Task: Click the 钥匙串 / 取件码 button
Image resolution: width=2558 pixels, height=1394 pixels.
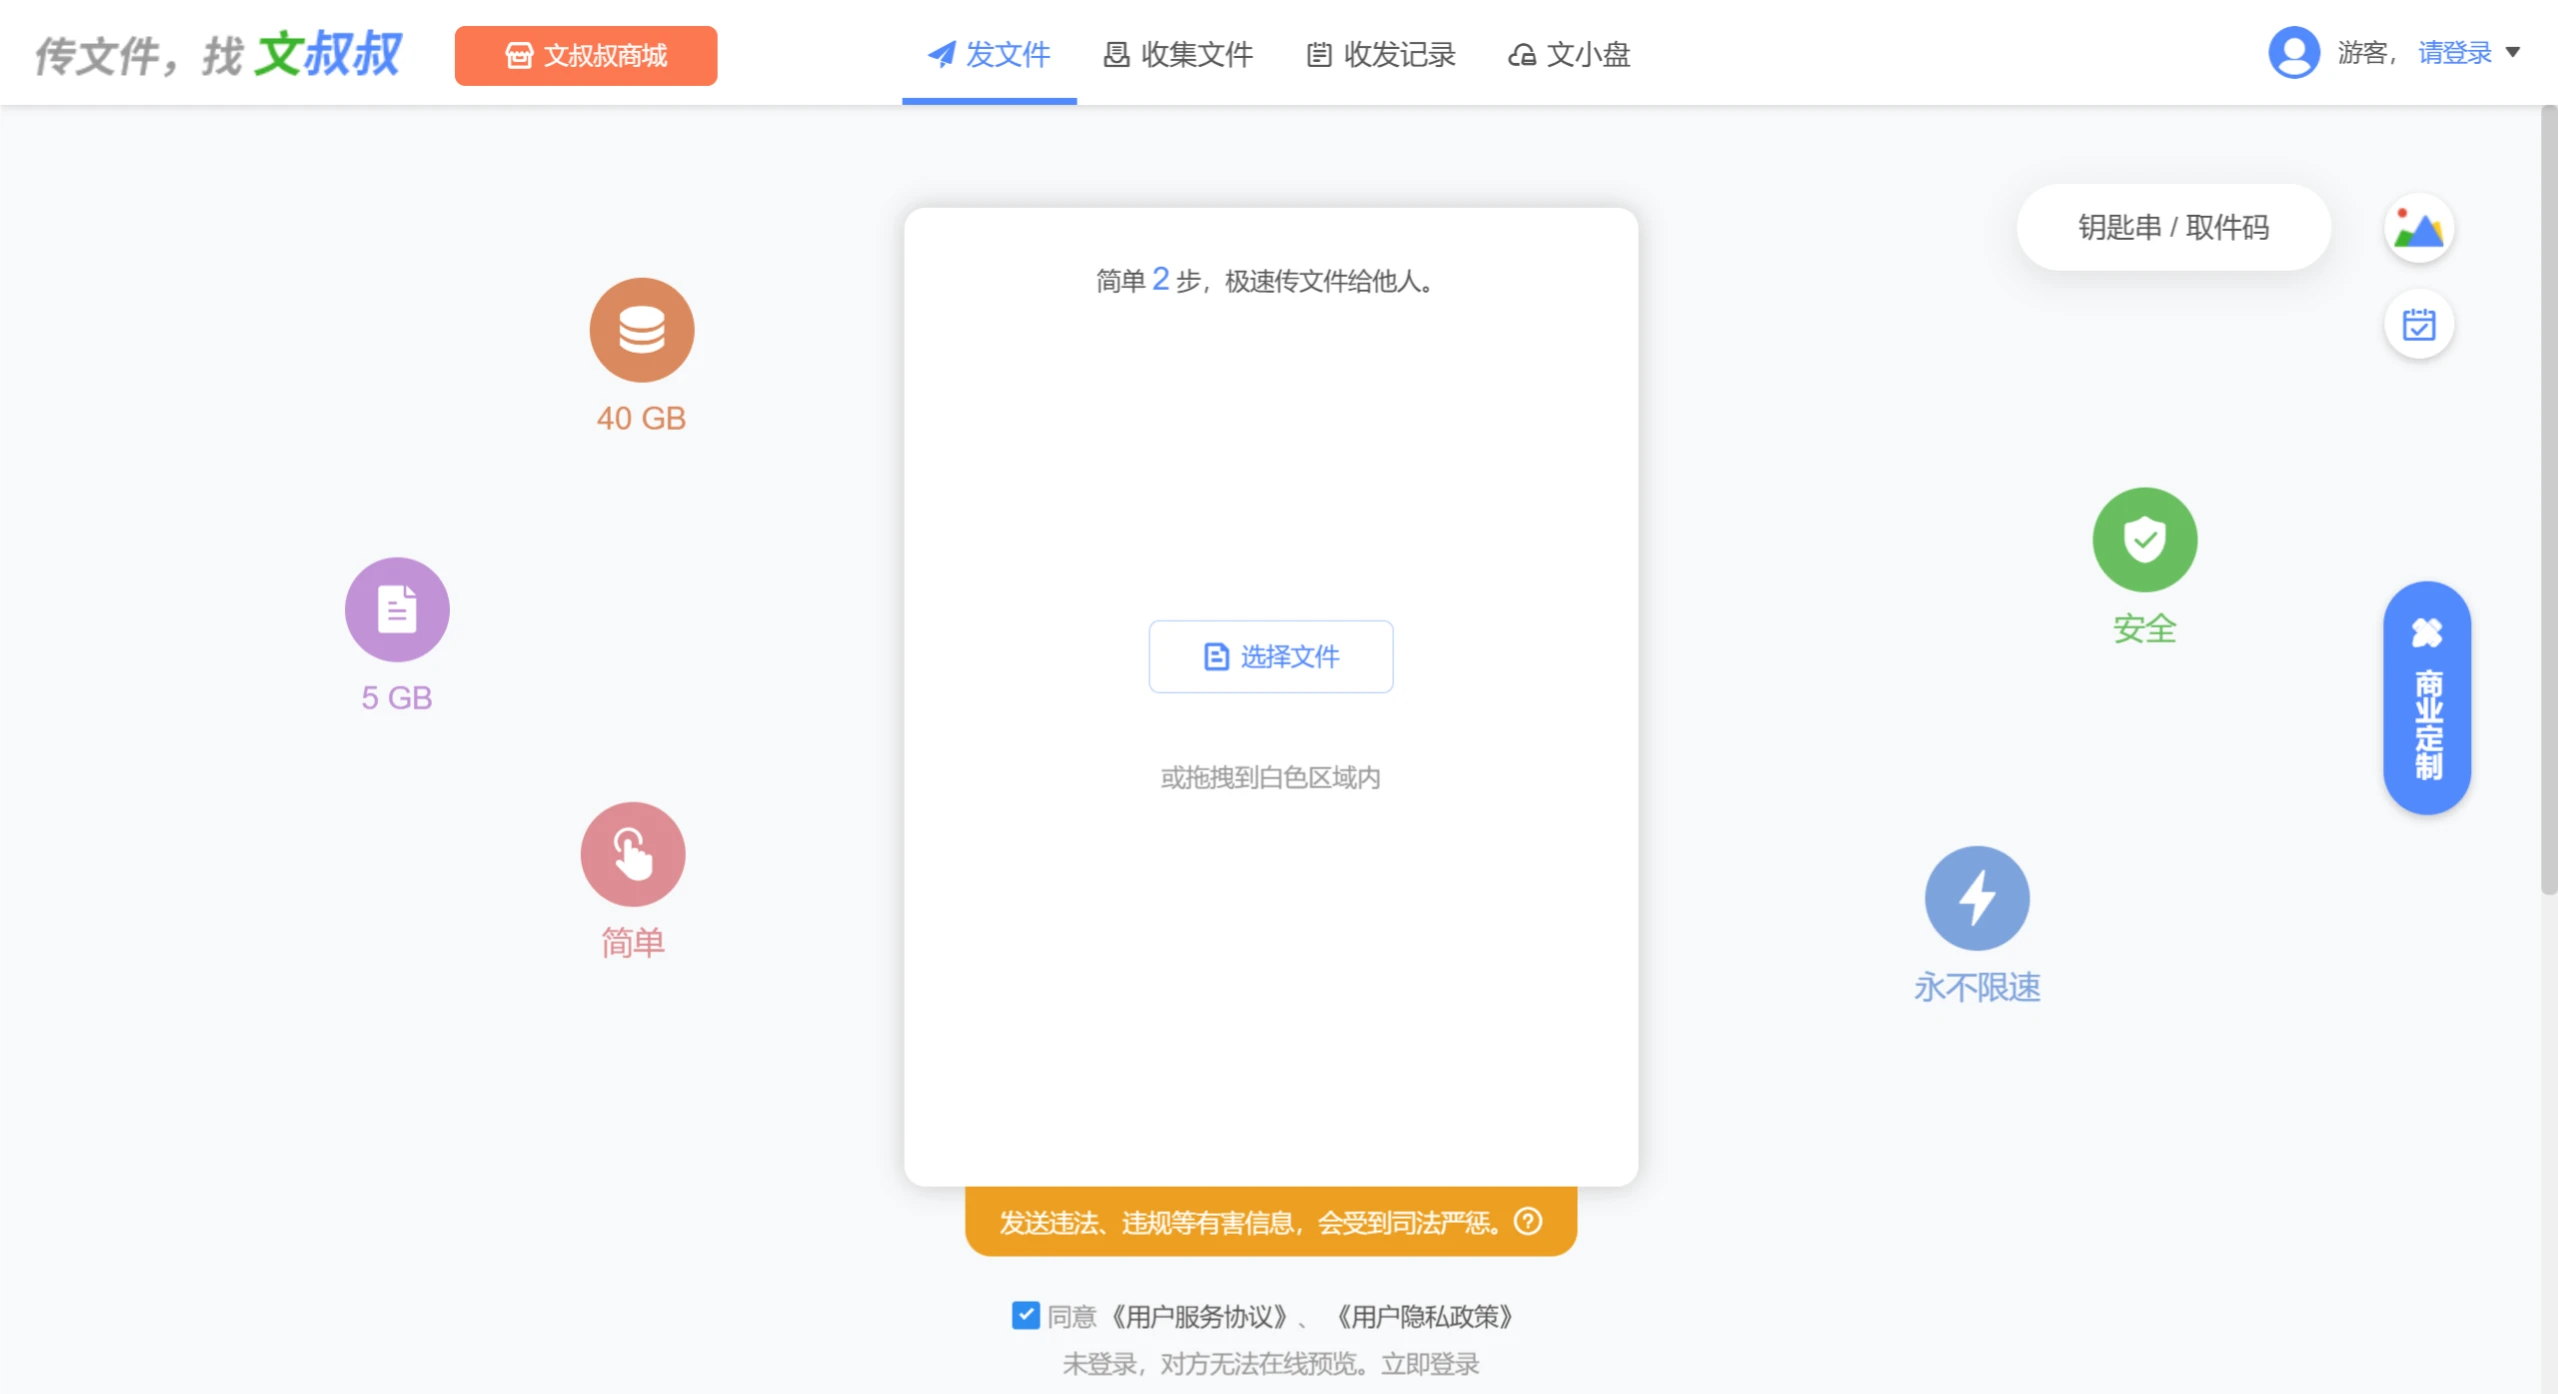Action: coord(2170,227)
